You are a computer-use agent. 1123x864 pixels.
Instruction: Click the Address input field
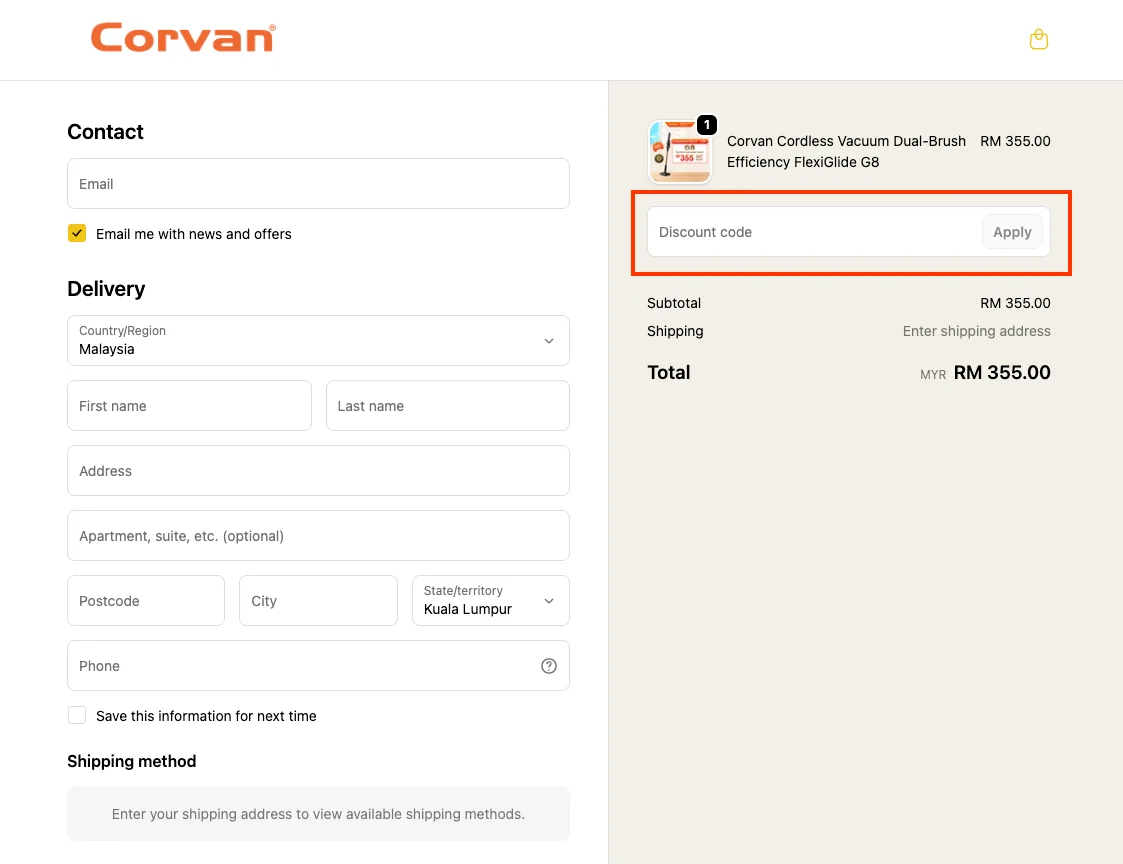tap(318, 471)
